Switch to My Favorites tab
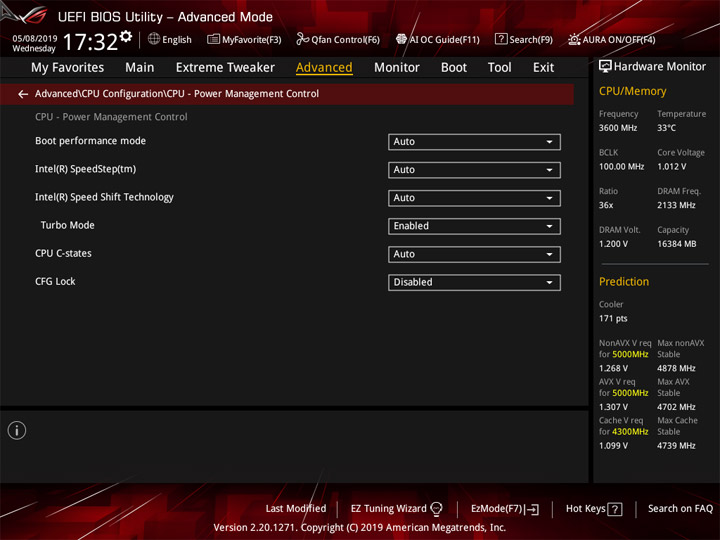 (x=68, y=68)
